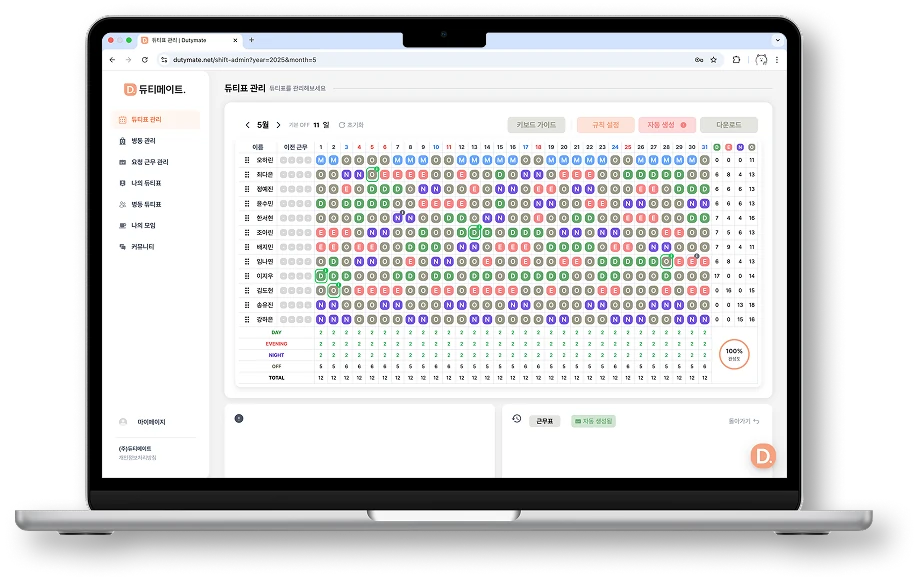Click the 키보드 가이드 button
Viewport: 918px width, 580px height.
click(536, 125)
